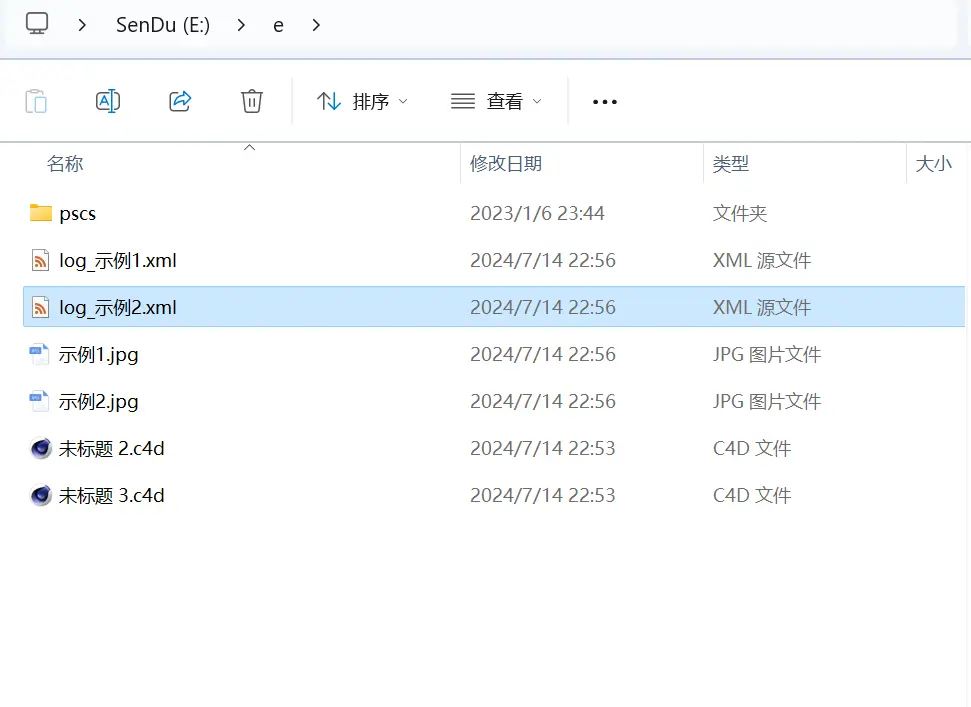Click the pscs folder icon
This screenshot has width=971, height=707.
tap(41, 213)
